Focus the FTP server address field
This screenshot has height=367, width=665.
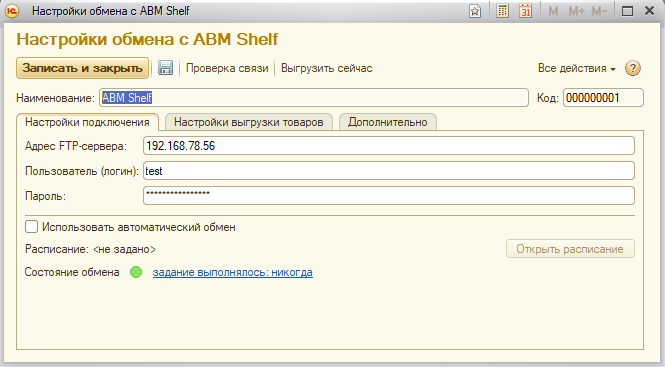coord(388,146)
